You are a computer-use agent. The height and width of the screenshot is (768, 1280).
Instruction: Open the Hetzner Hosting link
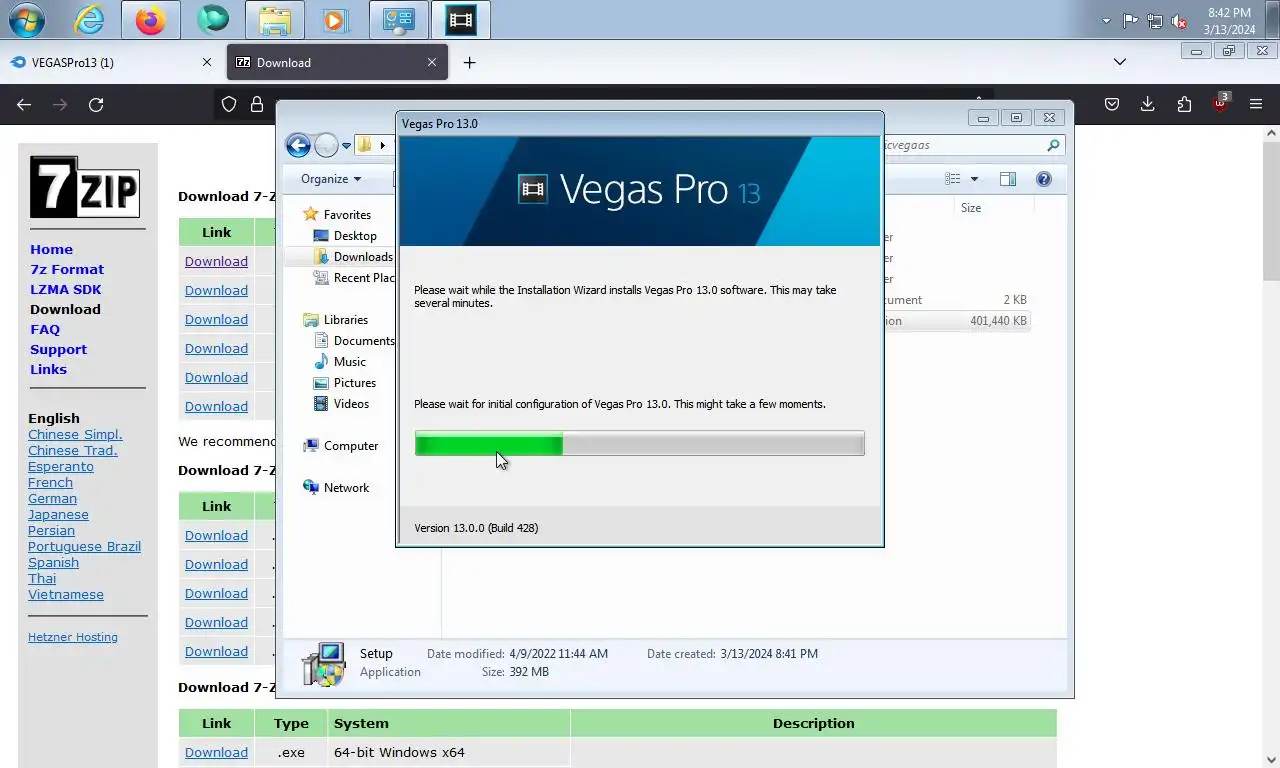coord(73,637)
